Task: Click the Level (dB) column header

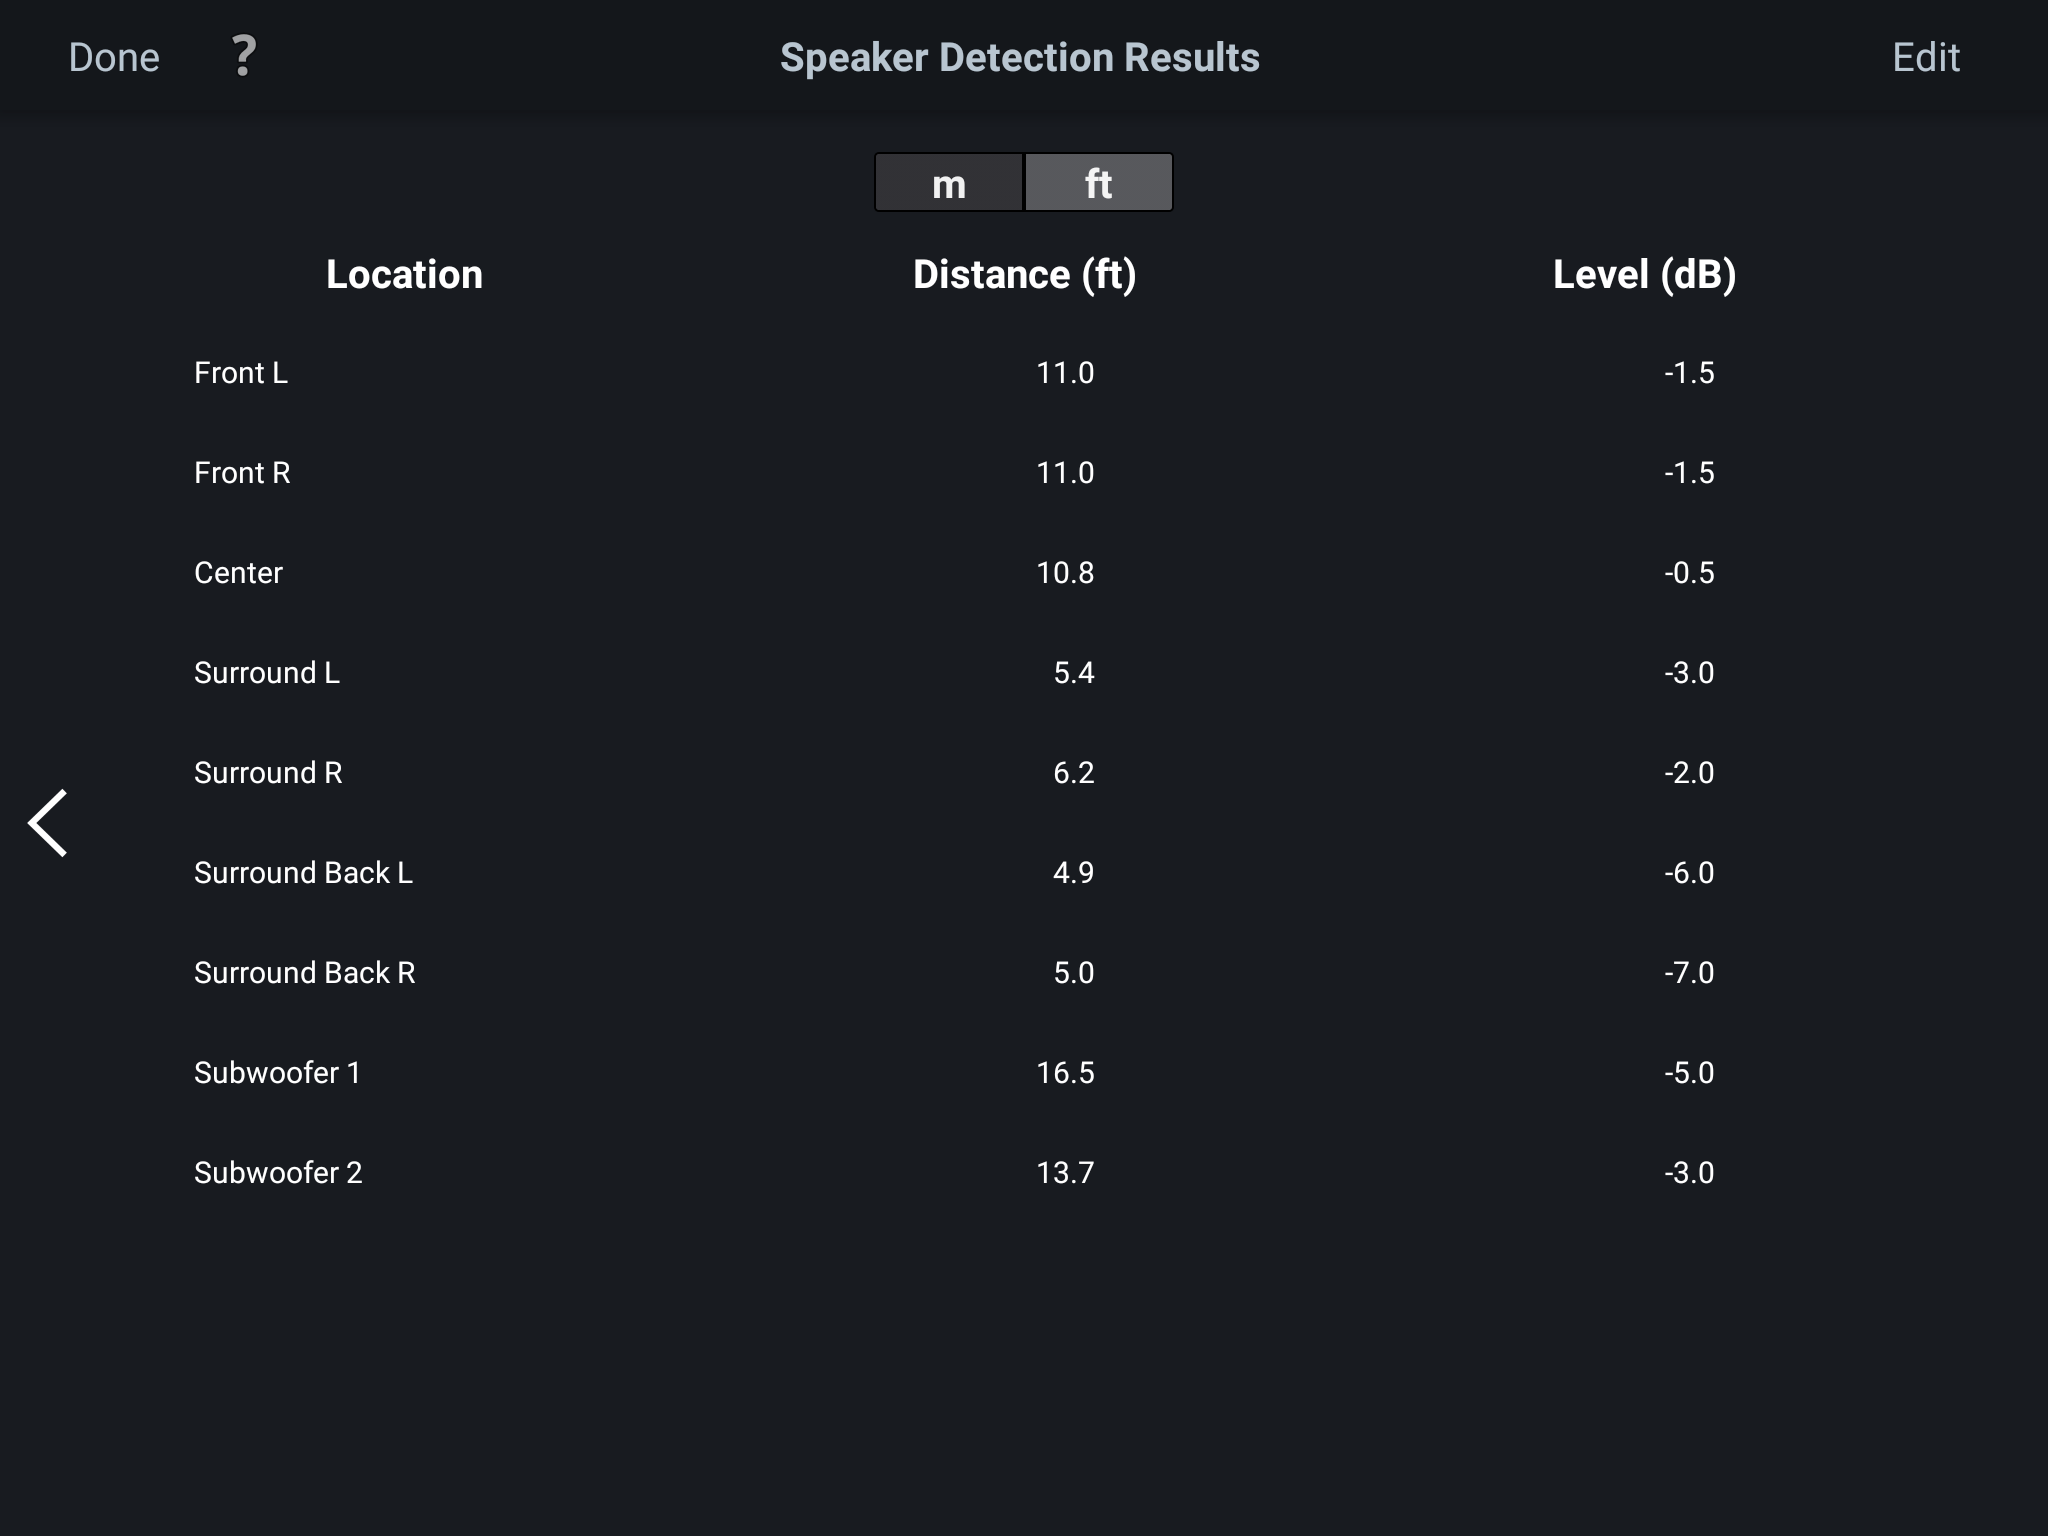Action: tap(1644, 274)
